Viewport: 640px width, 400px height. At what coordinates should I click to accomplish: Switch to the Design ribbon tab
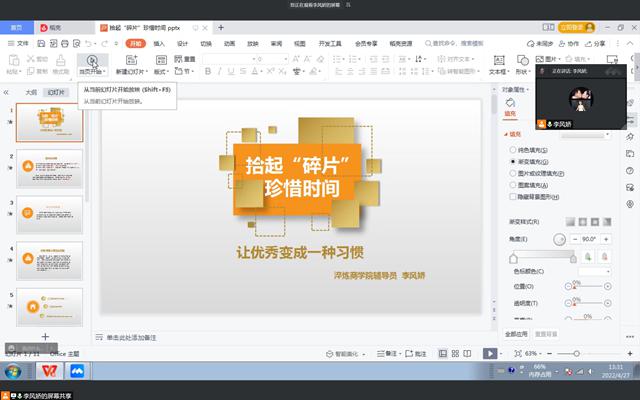[182, 43]
